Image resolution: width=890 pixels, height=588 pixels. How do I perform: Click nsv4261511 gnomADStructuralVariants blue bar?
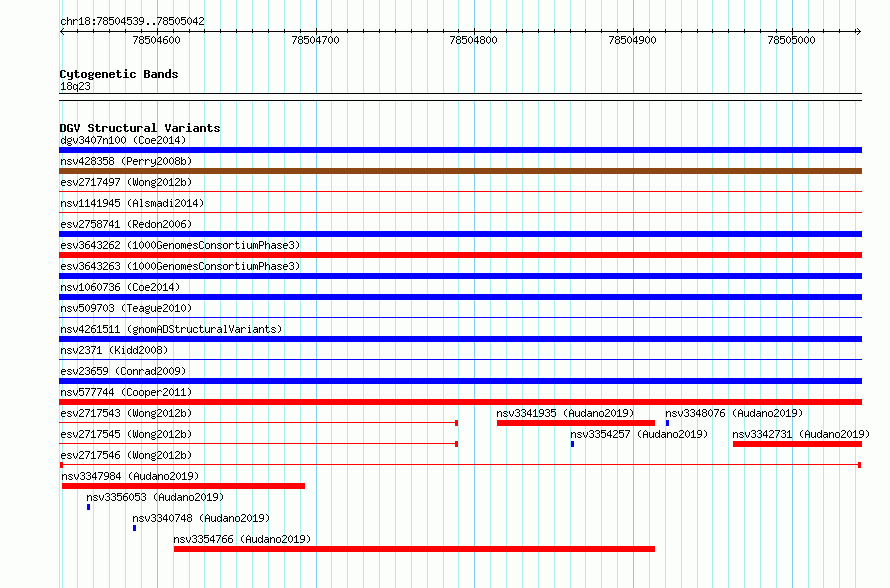pyautogui.click(x=460, y=339)
